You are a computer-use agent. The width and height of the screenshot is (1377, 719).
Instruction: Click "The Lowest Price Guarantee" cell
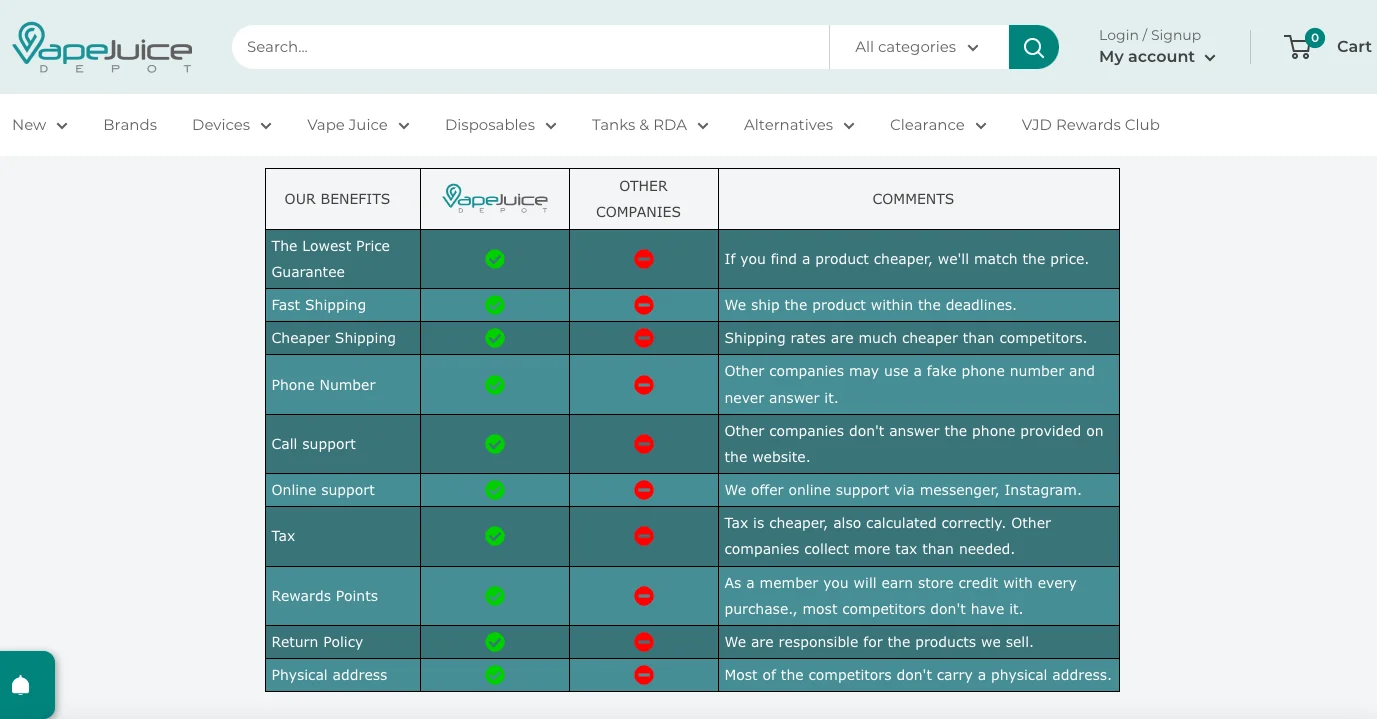point(343,259)
